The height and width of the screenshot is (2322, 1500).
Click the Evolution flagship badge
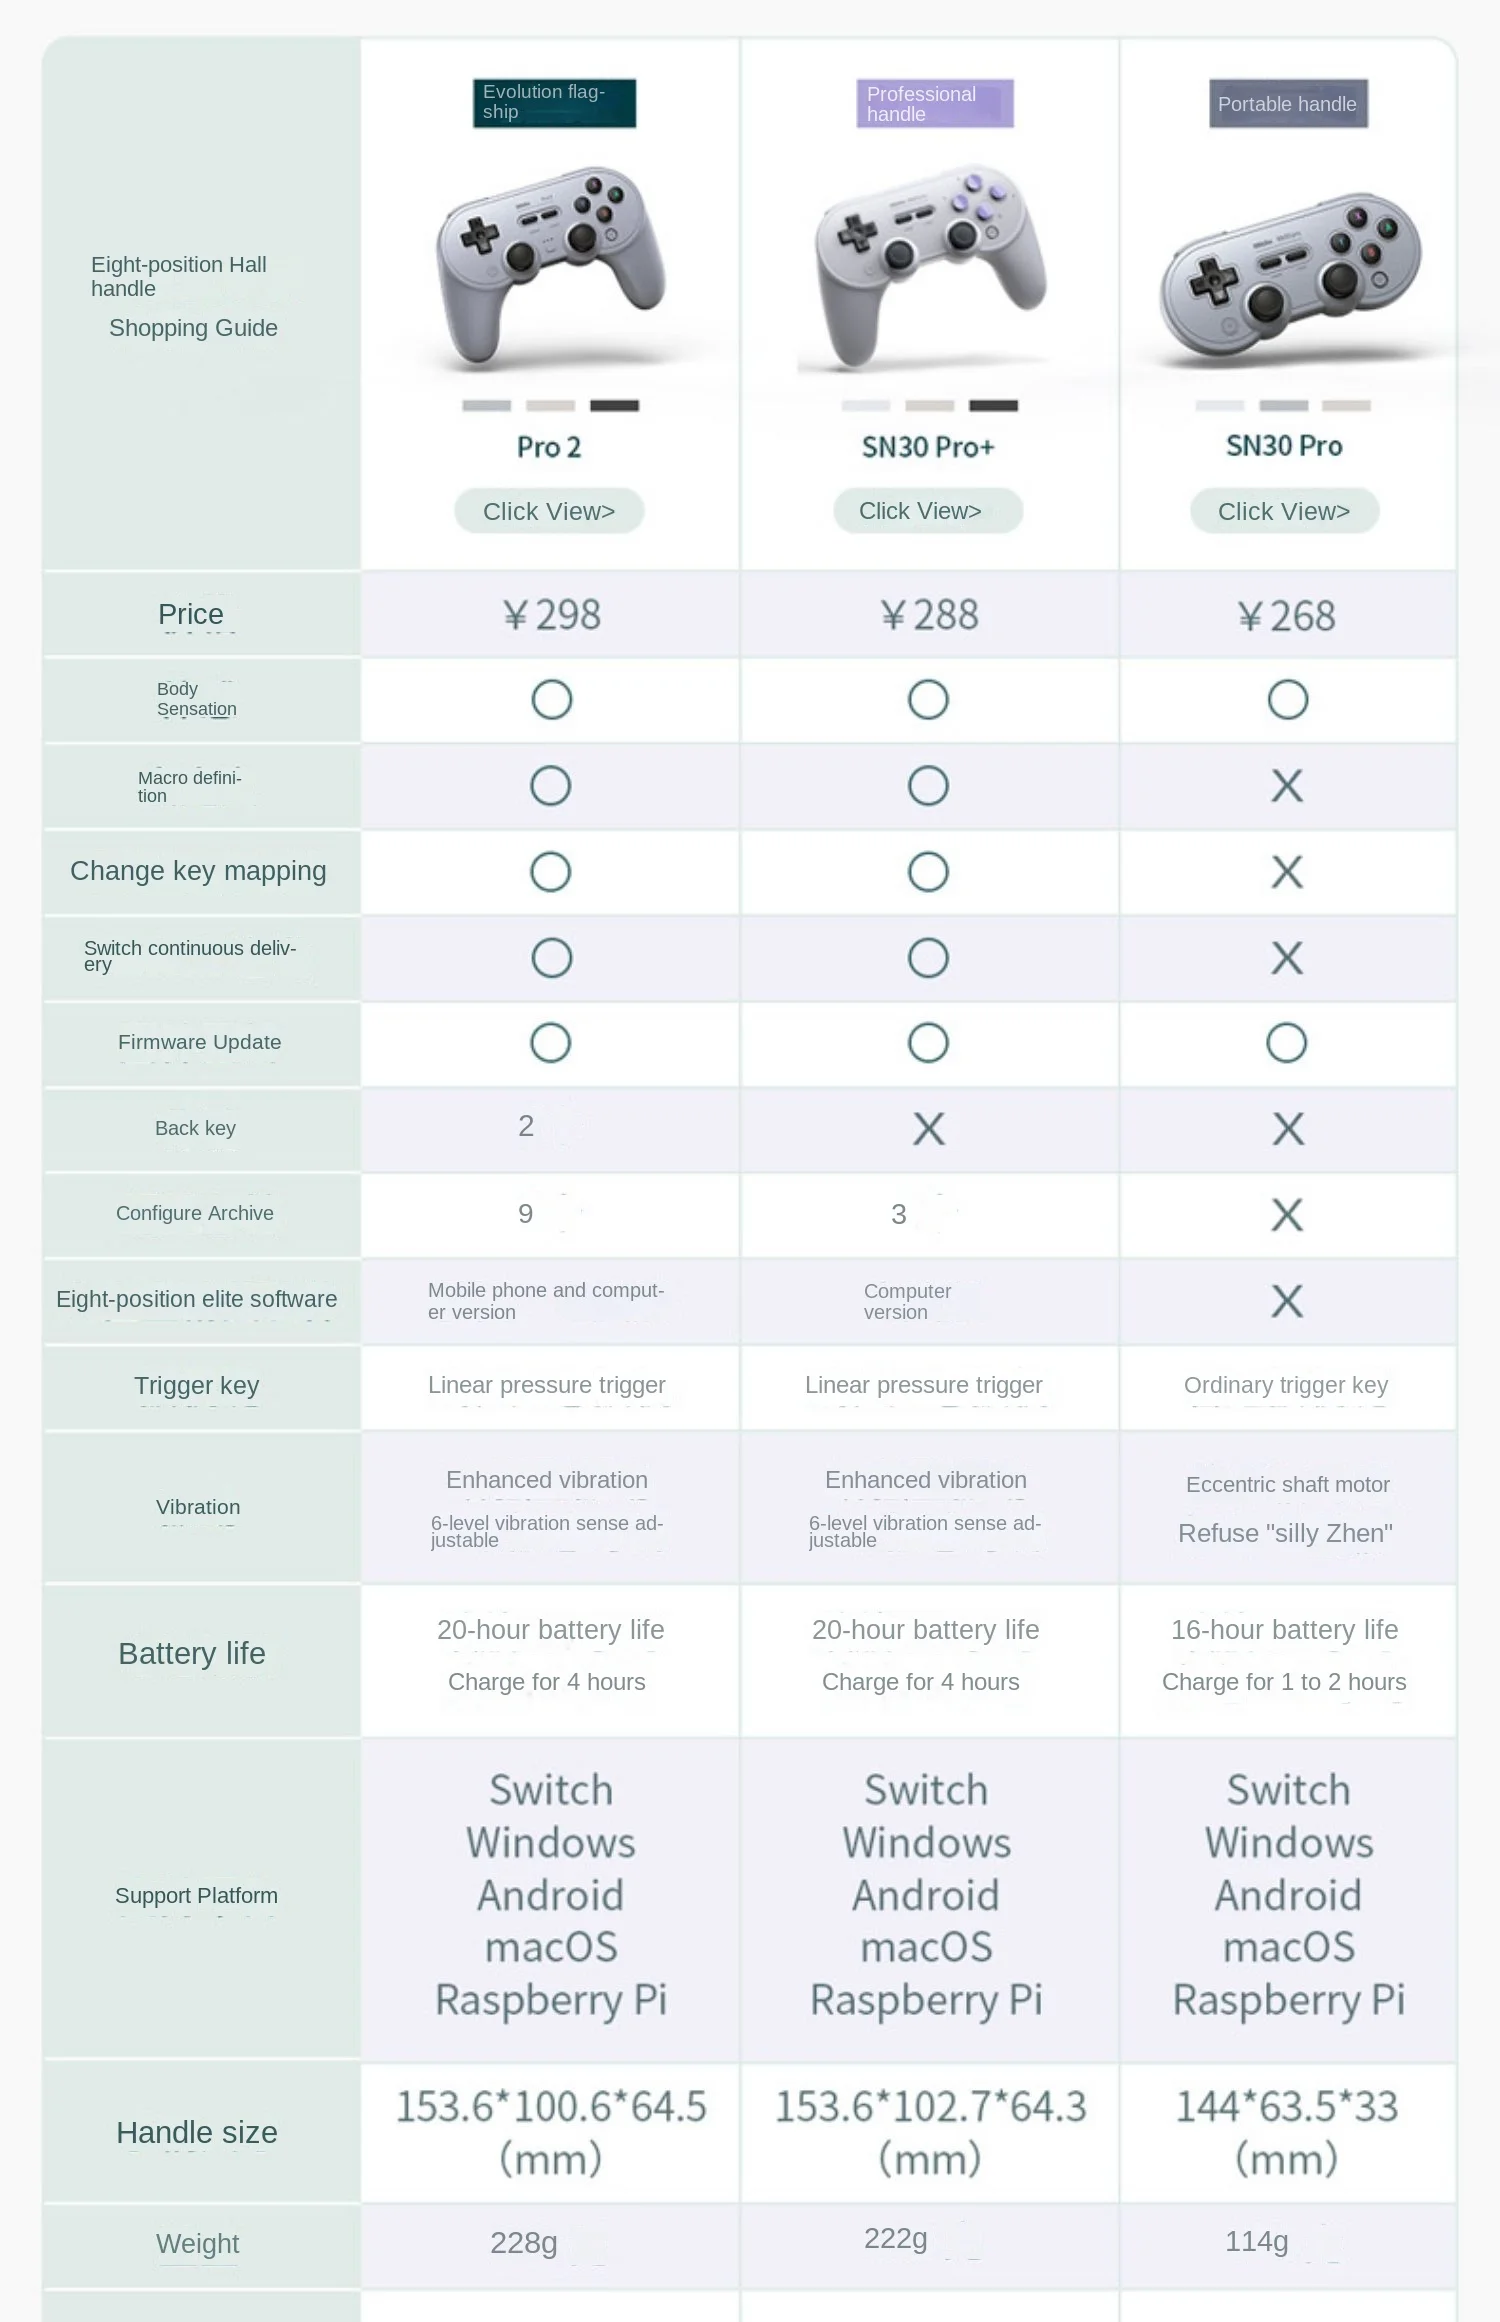(554, 103)
